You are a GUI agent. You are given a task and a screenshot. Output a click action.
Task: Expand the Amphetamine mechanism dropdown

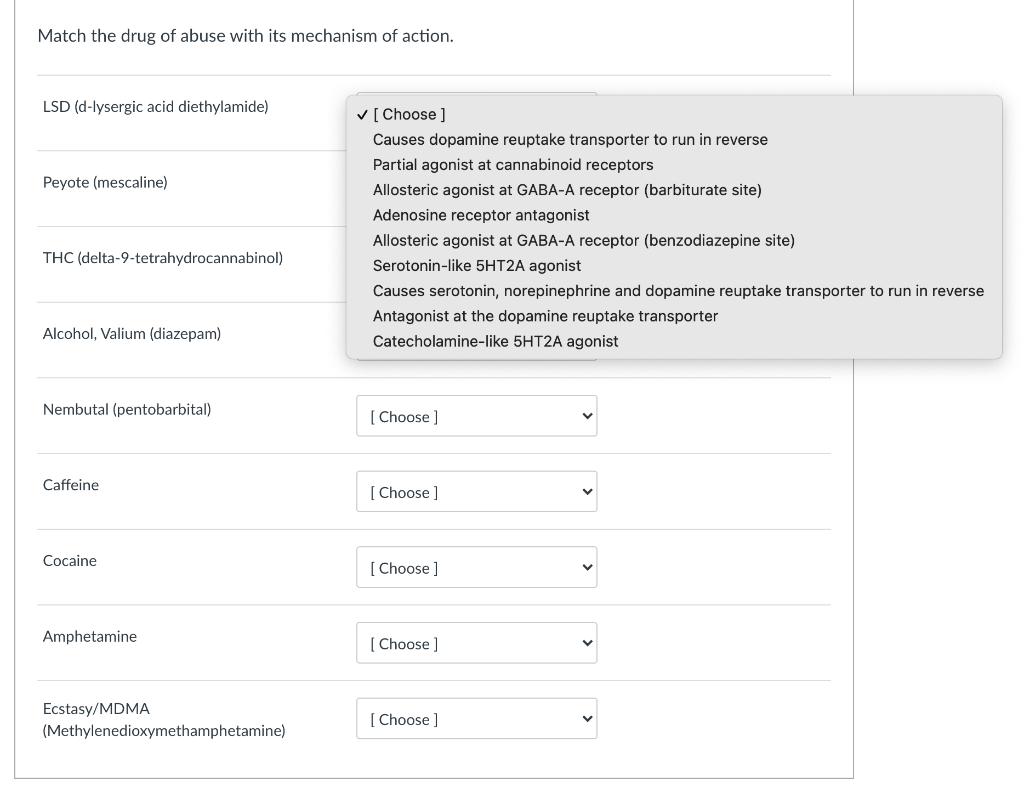click(x=476, y=644)
